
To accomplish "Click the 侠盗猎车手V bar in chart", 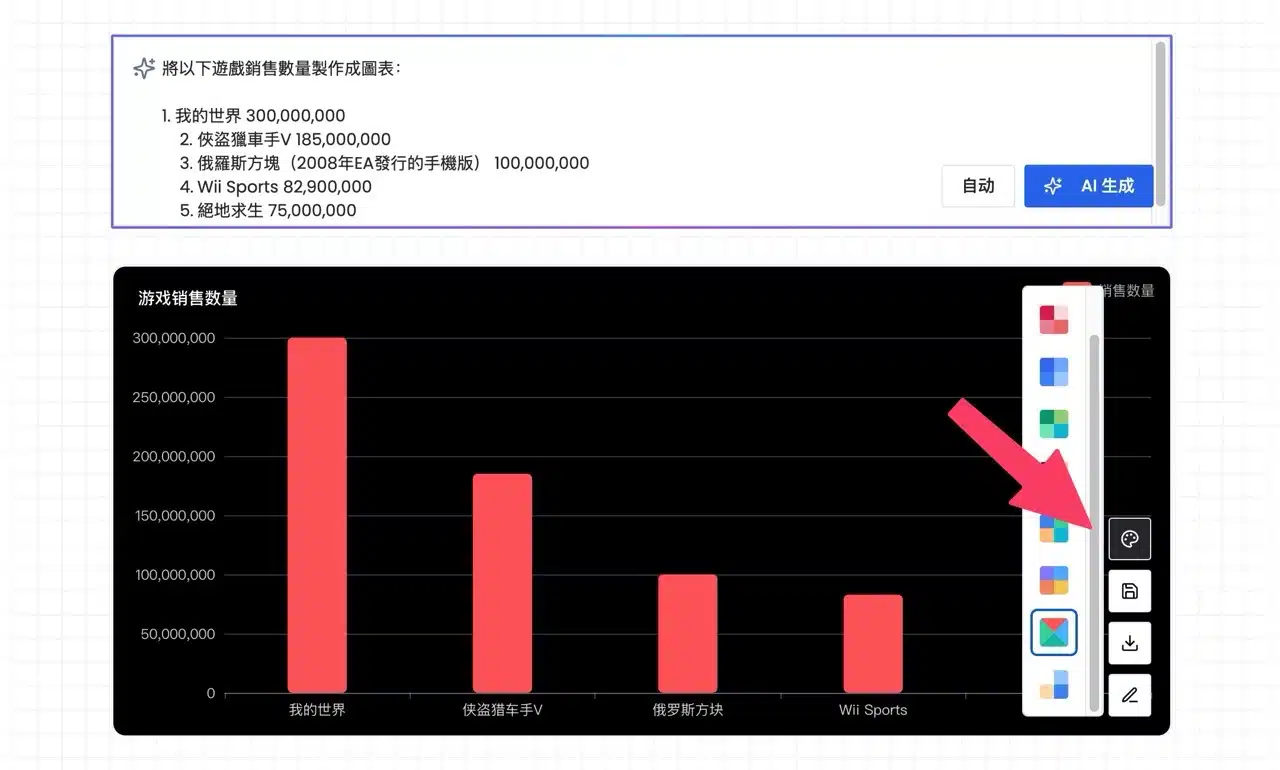I will pyautogui.click(x=502, y=583).
